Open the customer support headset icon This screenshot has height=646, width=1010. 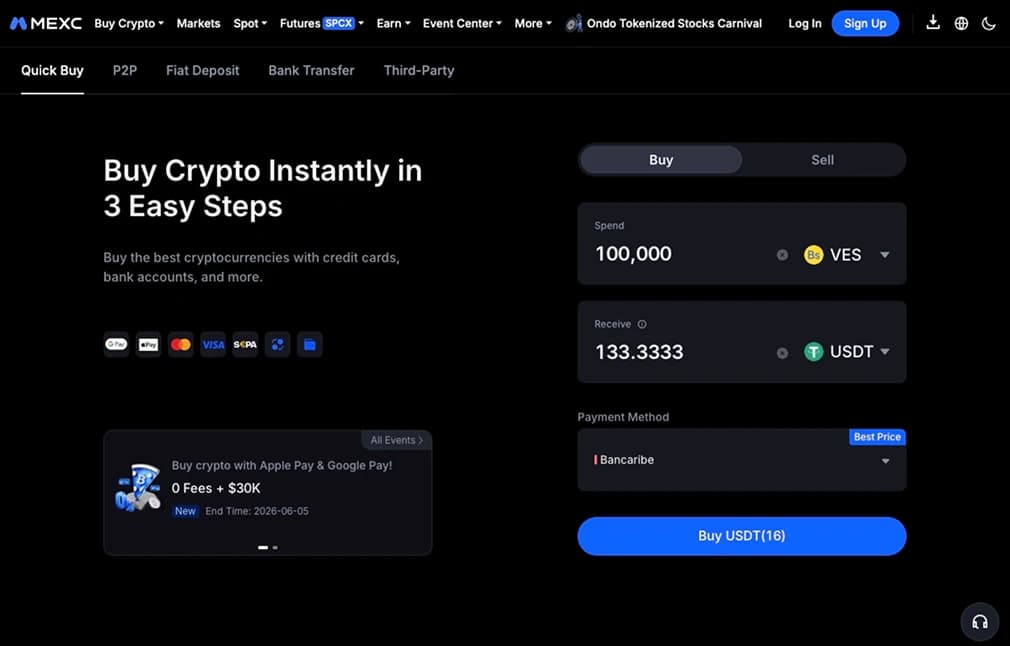tap(980, 622)
